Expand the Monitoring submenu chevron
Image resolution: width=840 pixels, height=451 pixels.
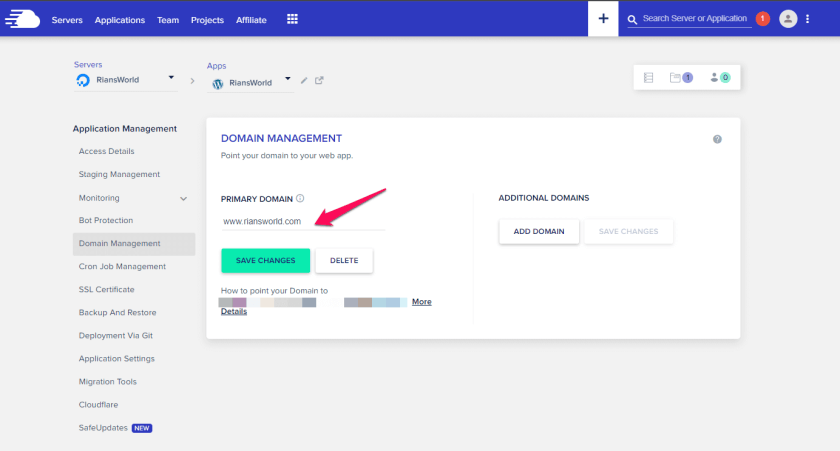click(x=183, y=199)
